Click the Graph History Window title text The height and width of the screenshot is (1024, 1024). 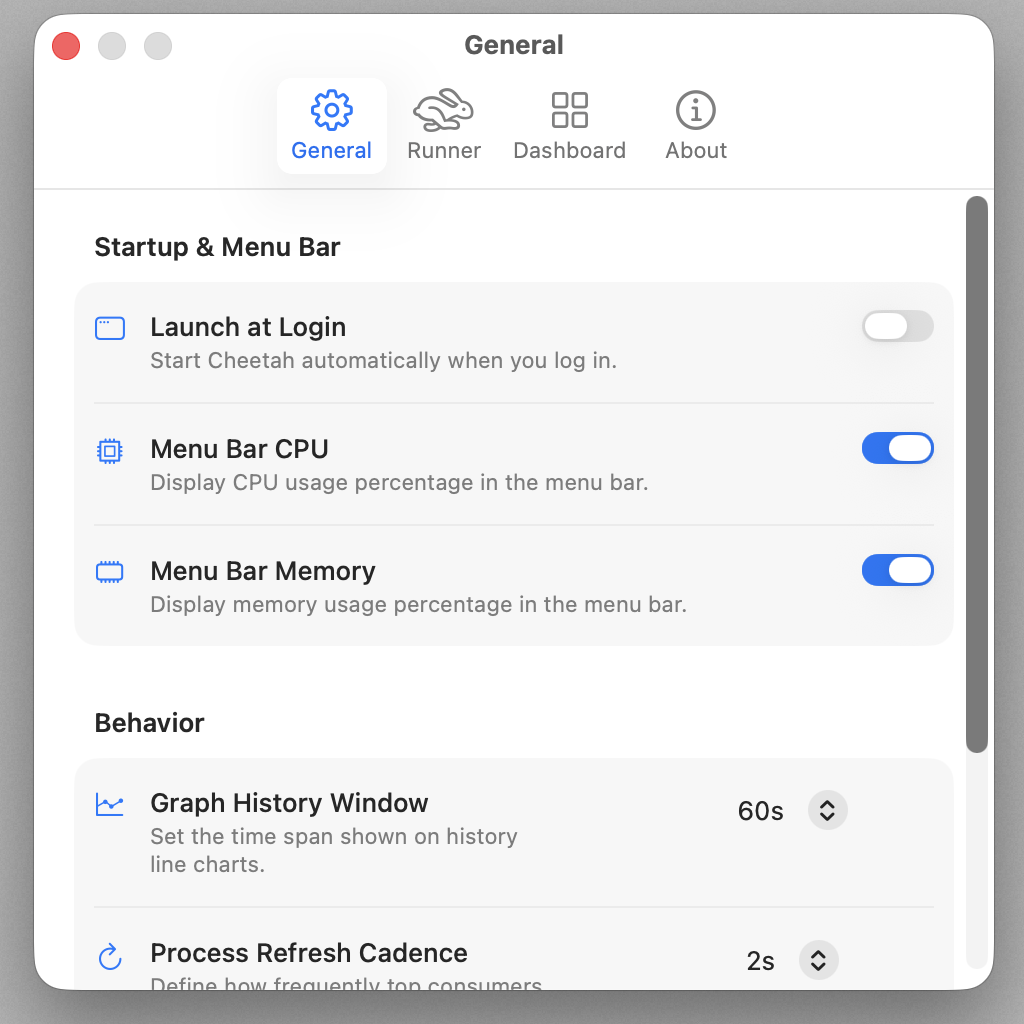click(x=289, y=803)
